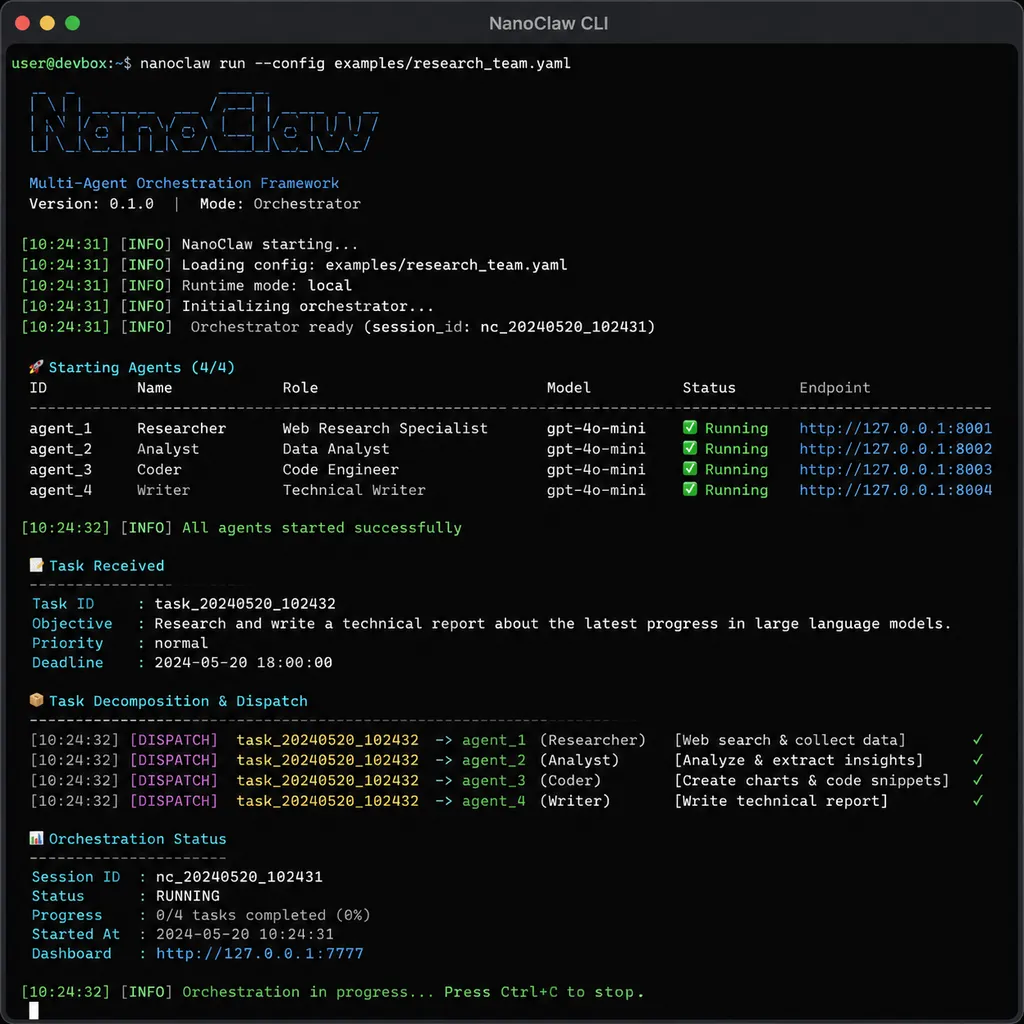Click 'Loading config: examples/research_team.yaml' log line
The width and height of the screenshot is (1024, 1024).
(x=374, y=265)
